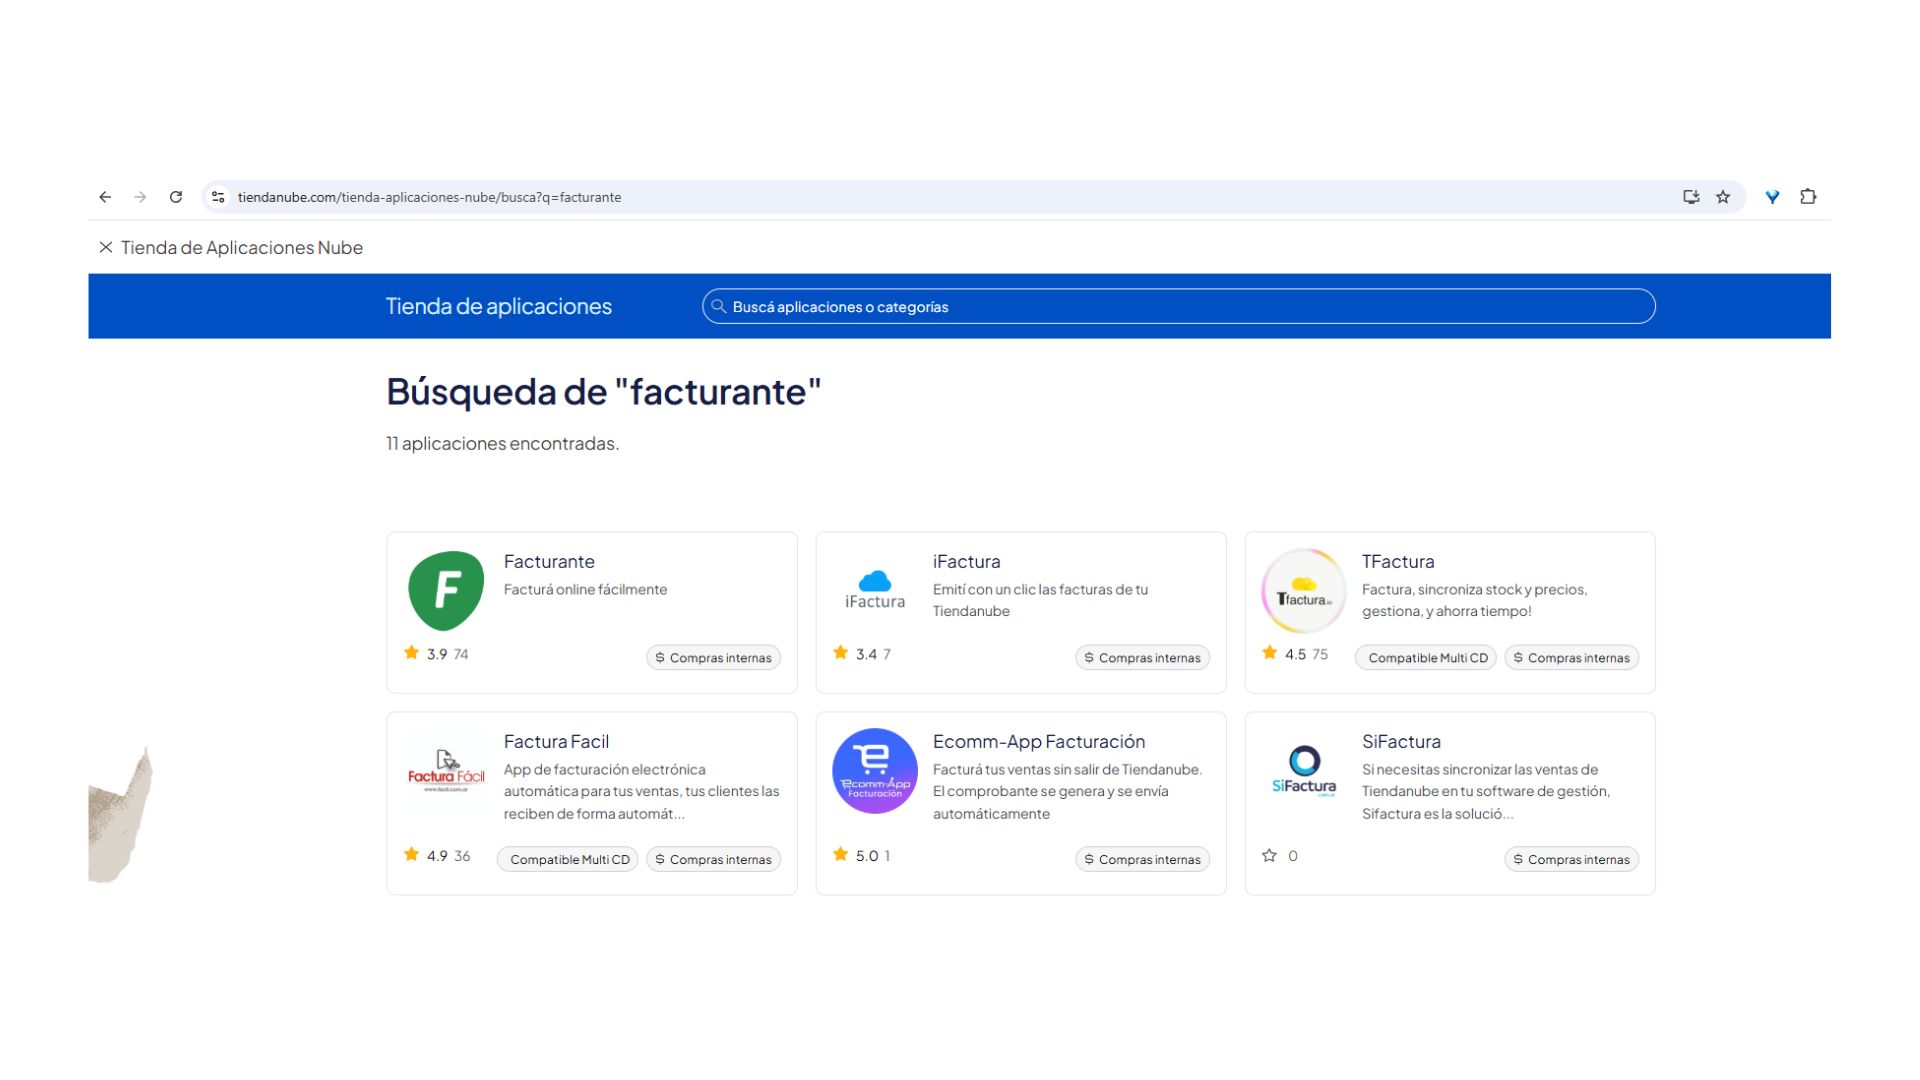
Task: Click the Facturante green F logo
Action: (446, 590)
